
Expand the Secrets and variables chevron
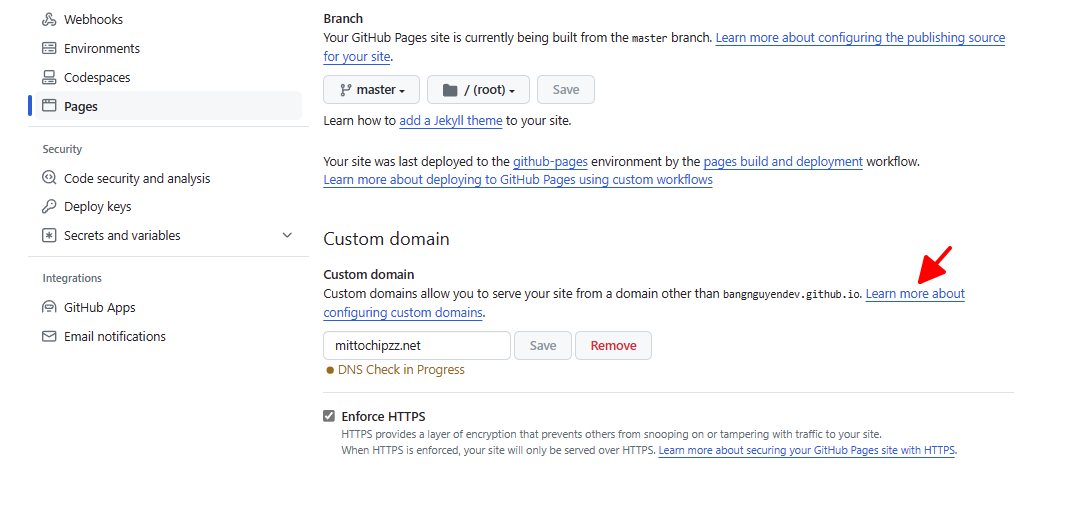point(287,235)
